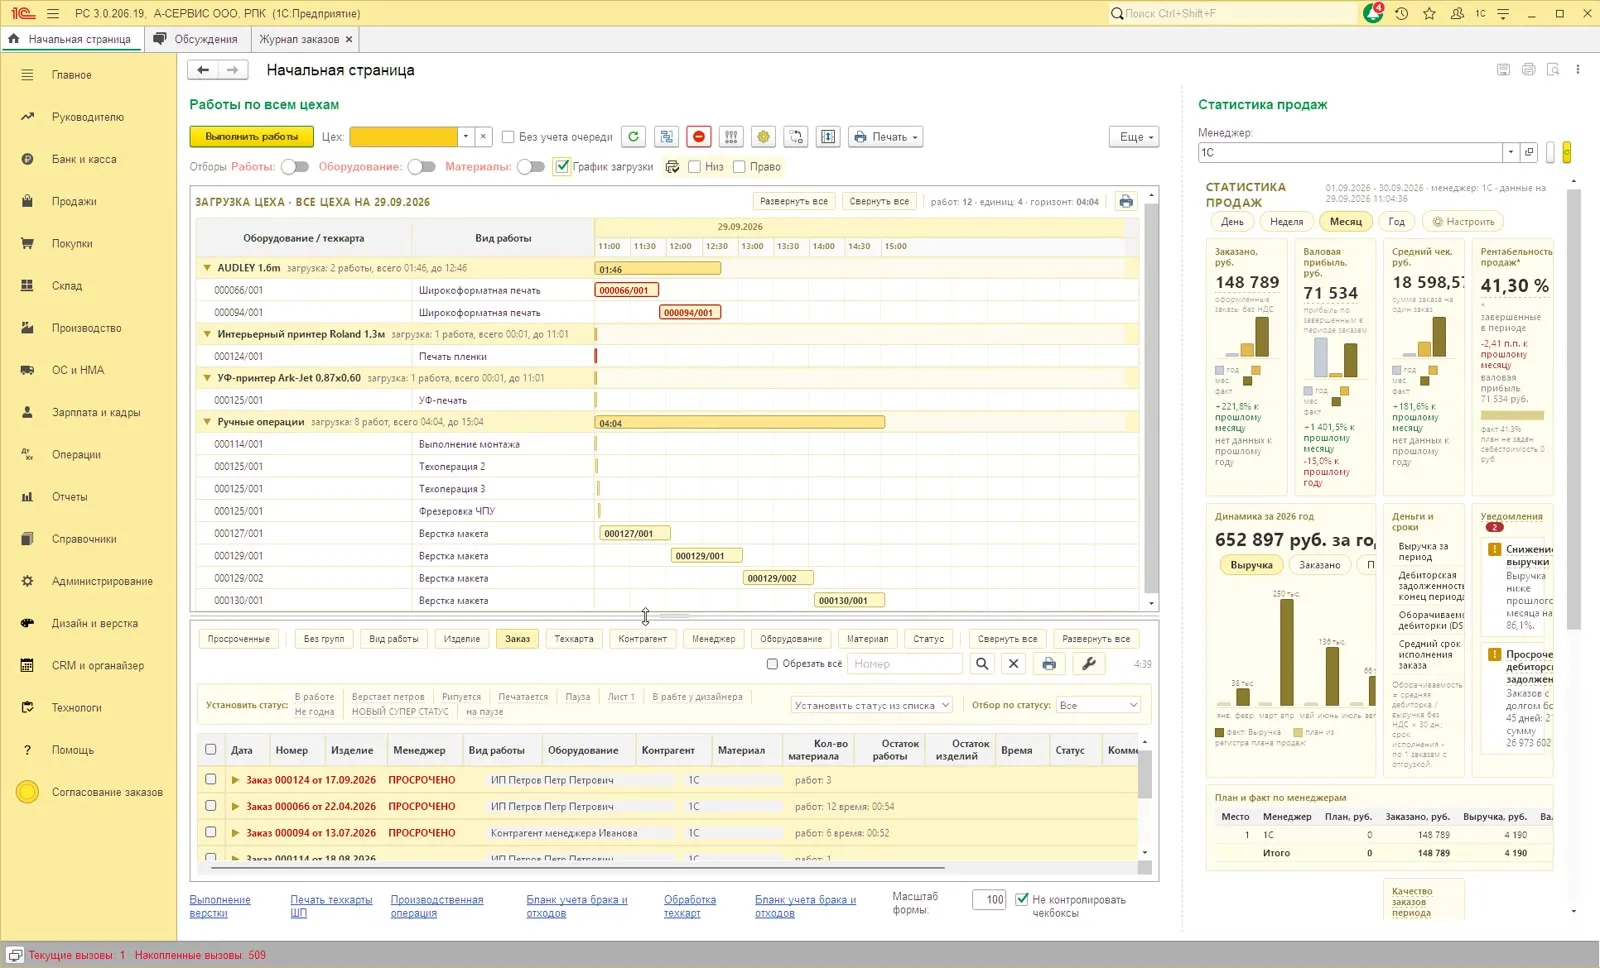Screen dimensions: 1600x968
Task: Click the vertical fit icon left of Печать
Action: point(828,137)
